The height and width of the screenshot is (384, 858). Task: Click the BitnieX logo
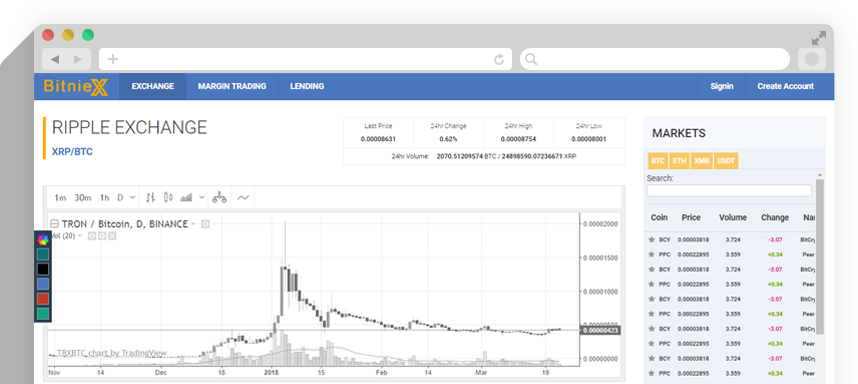click(76, 86)
